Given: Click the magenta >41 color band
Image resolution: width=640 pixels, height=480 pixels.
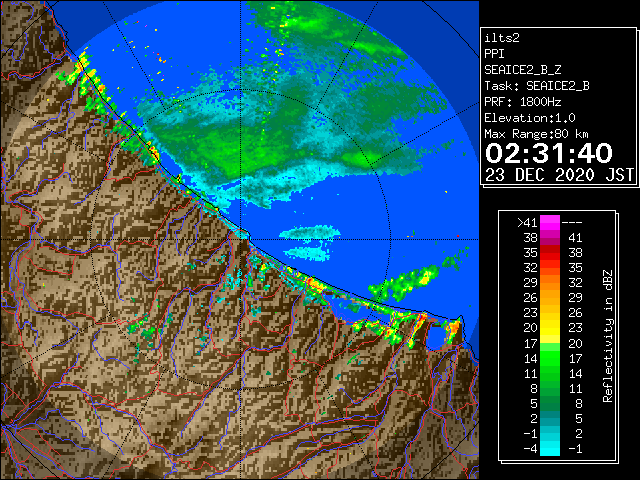Looking at the screenshot, I should [550, 222].
